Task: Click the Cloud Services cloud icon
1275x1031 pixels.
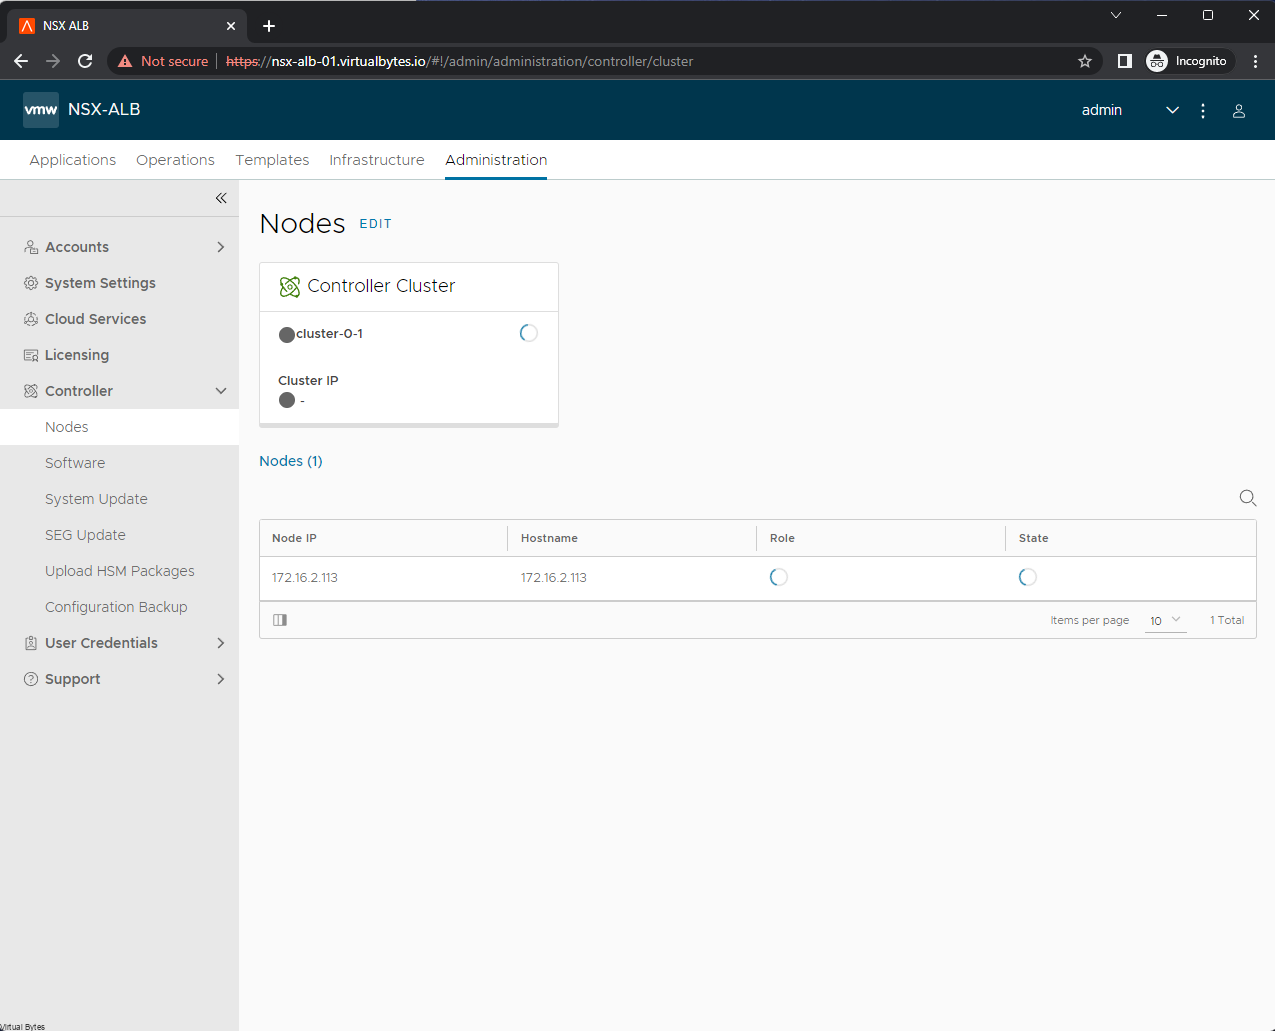Action: [31, 318]
